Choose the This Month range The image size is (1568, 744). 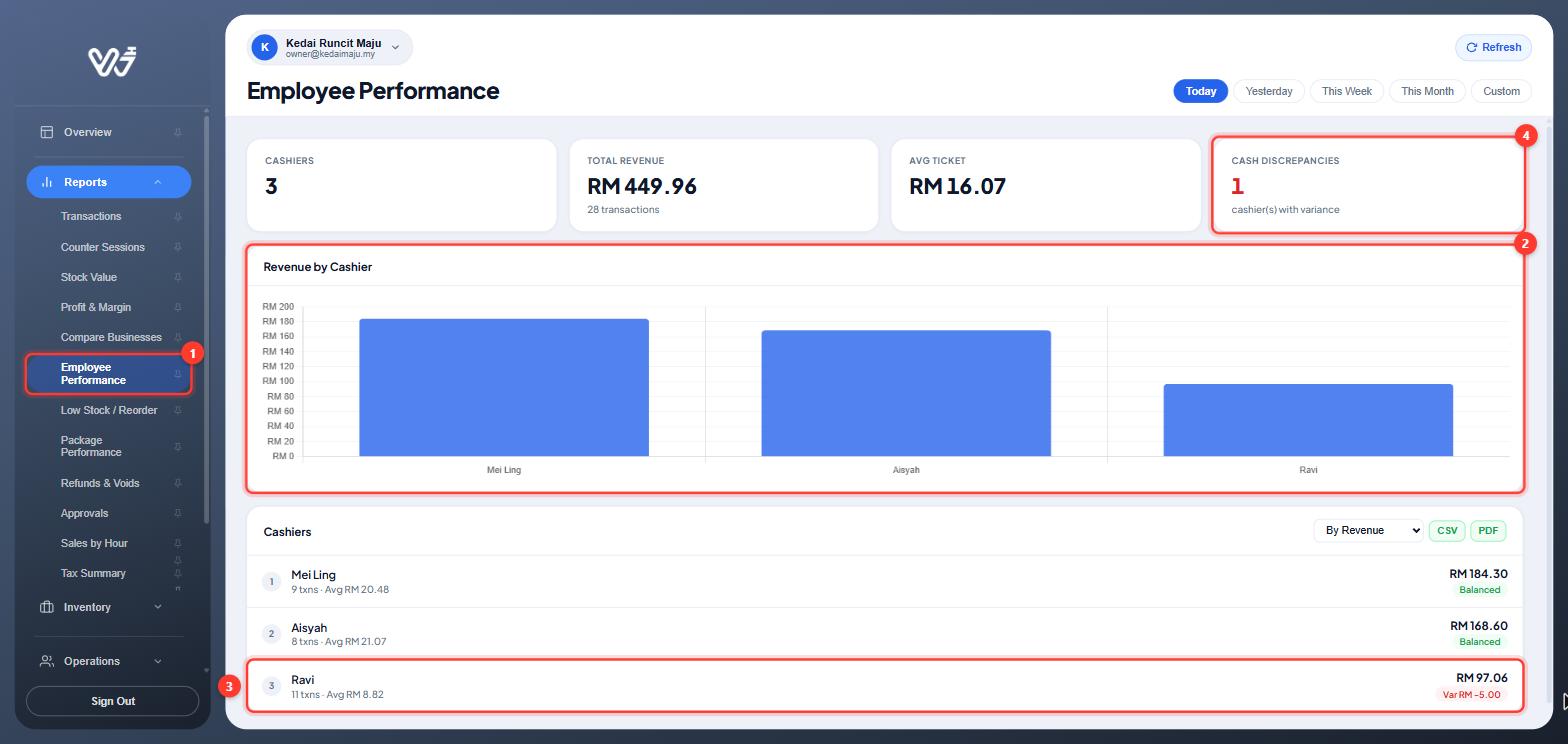(x=1427, y=91)
